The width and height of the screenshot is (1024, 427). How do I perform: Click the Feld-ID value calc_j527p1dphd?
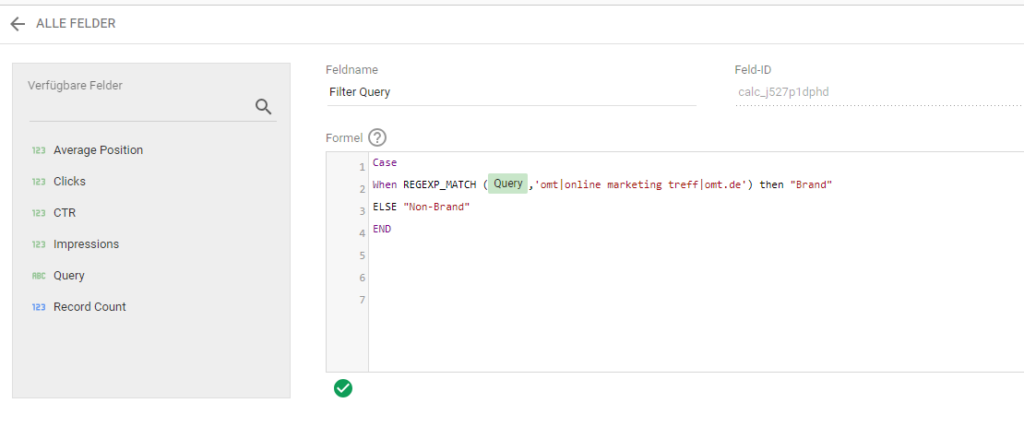pos(784,92)
